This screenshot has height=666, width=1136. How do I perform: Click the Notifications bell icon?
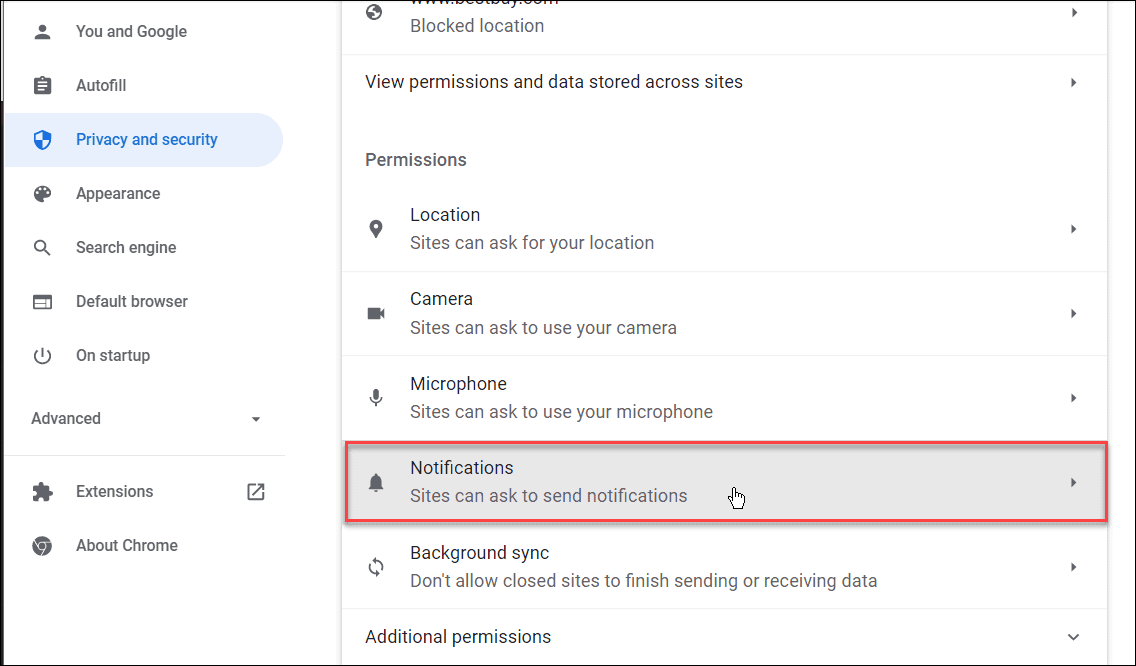[x=376, y=483]
